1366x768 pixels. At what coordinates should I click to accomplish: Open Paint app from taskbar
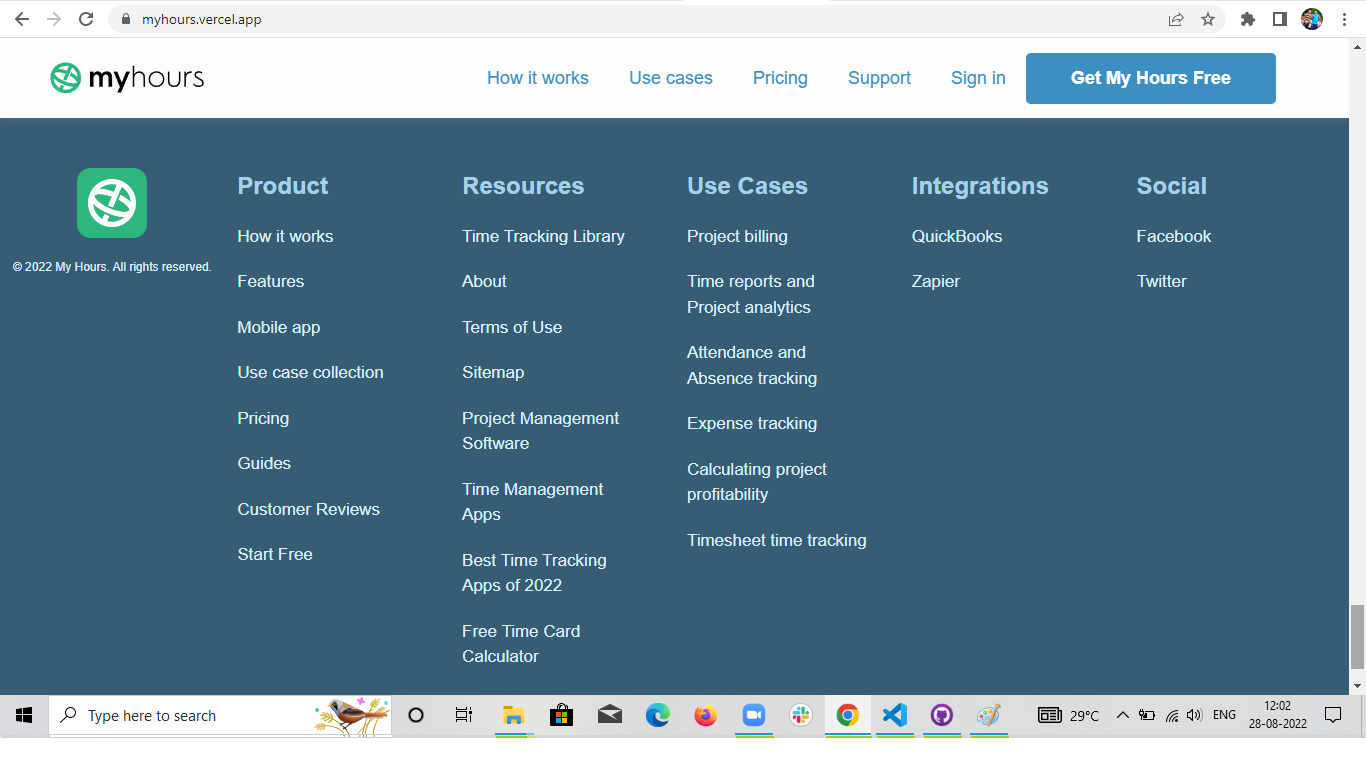tap(988, 715)
